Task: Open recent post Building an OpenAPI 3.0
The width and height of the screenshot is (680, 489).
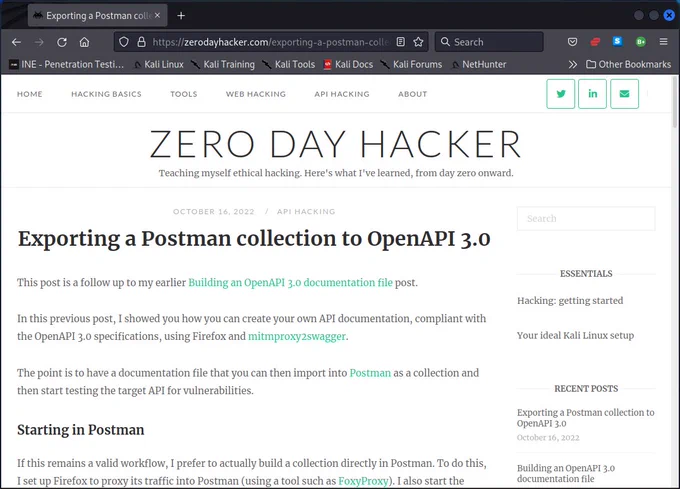Action: tap(566, 473)
